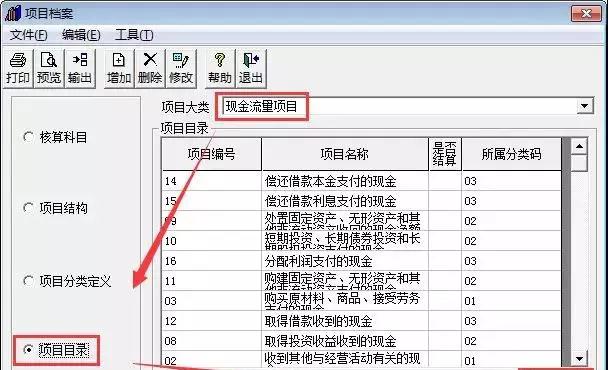The width and height of the screenshot is (608, 370).
Task: Open the 预览 preview tool
Action: coord(49,69)
